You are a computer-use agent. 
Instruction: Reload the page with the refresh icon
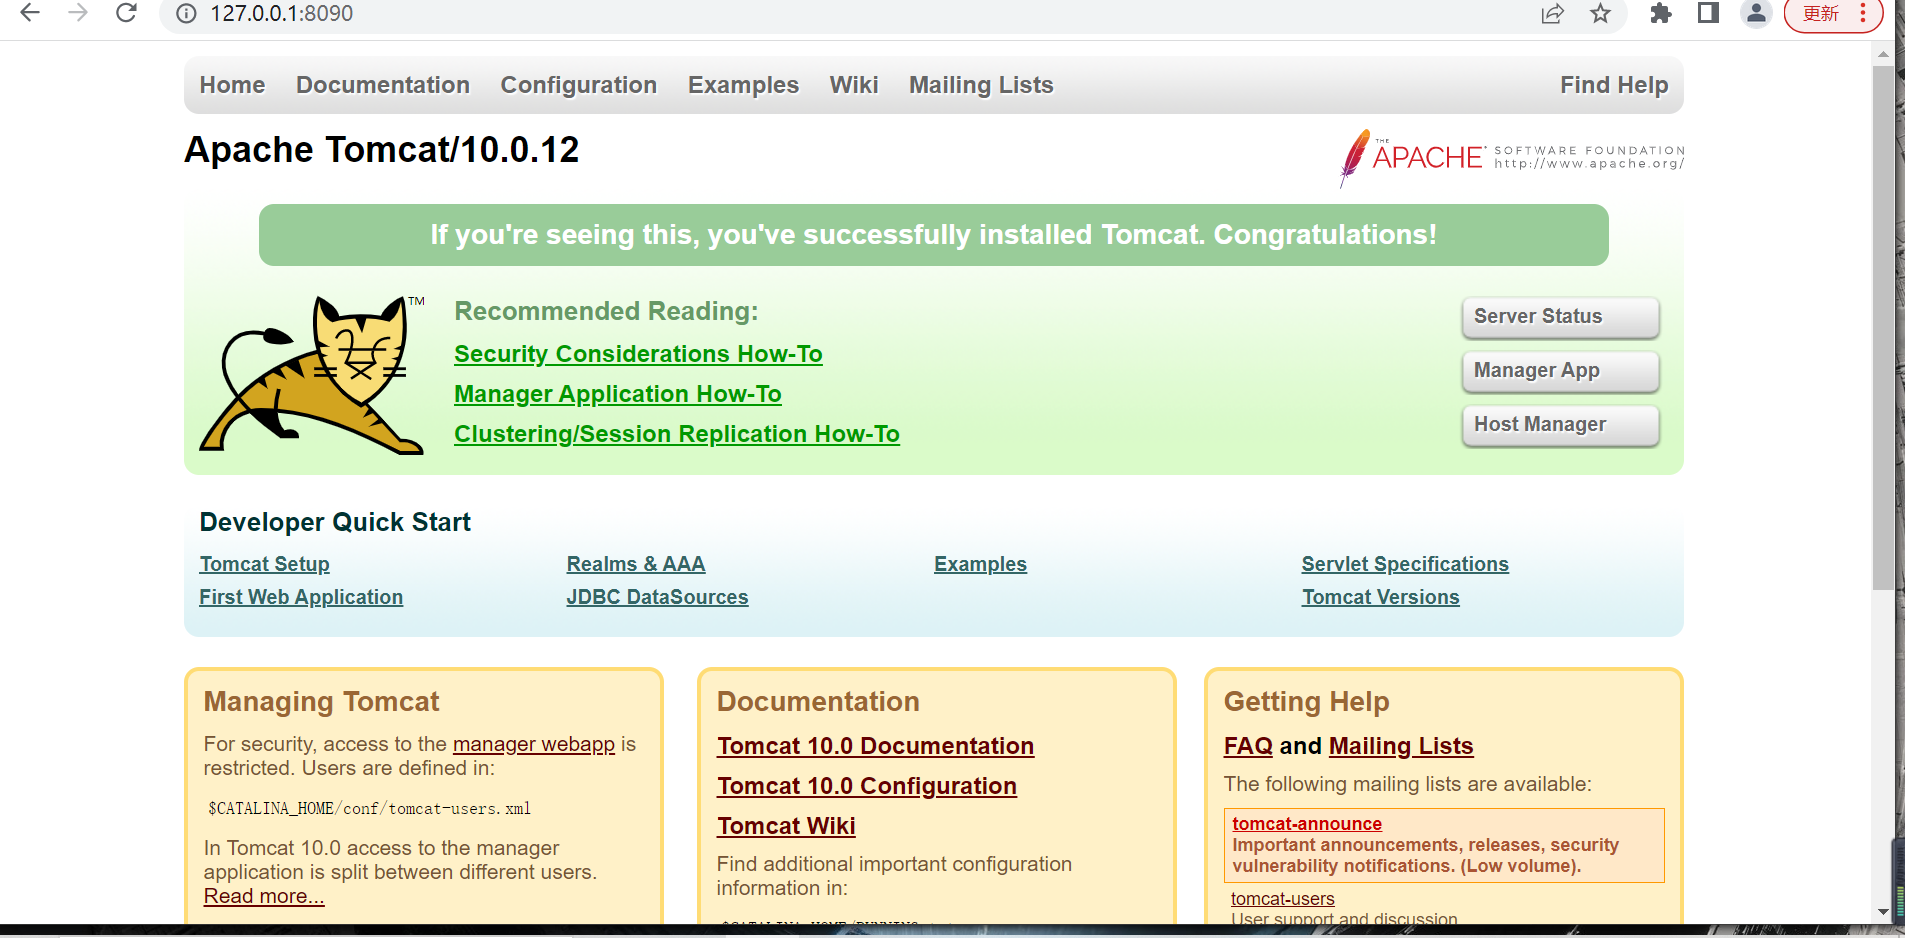(x=126, y=13)
